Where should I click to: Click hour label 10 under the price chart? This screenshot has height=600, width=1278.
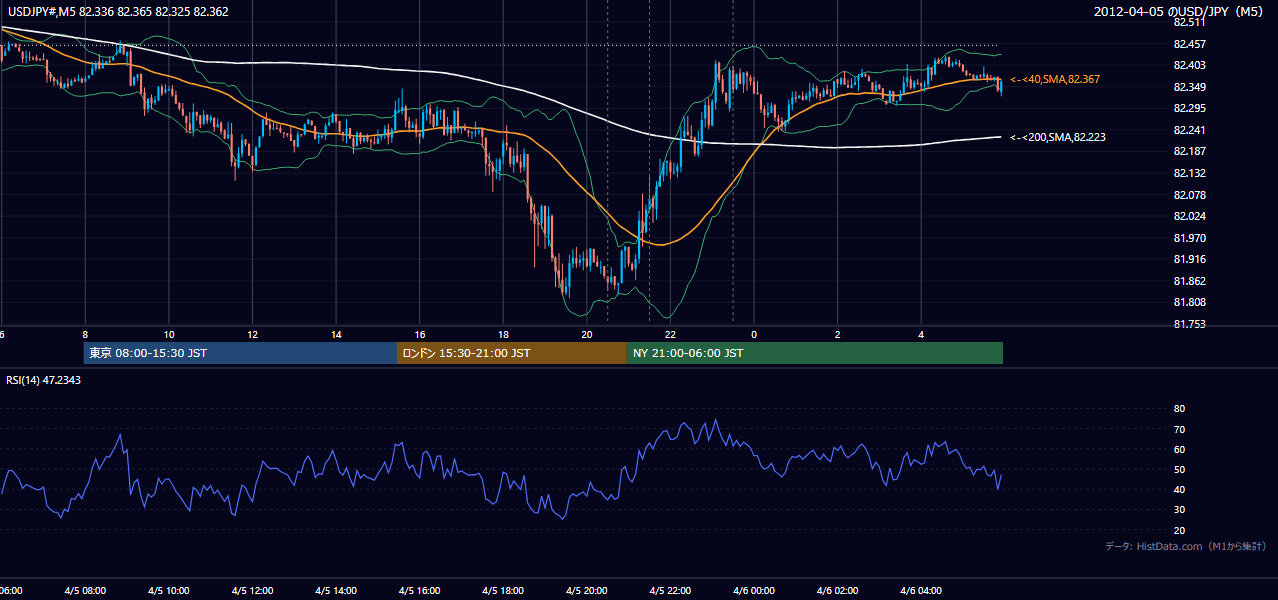(169, 335)
